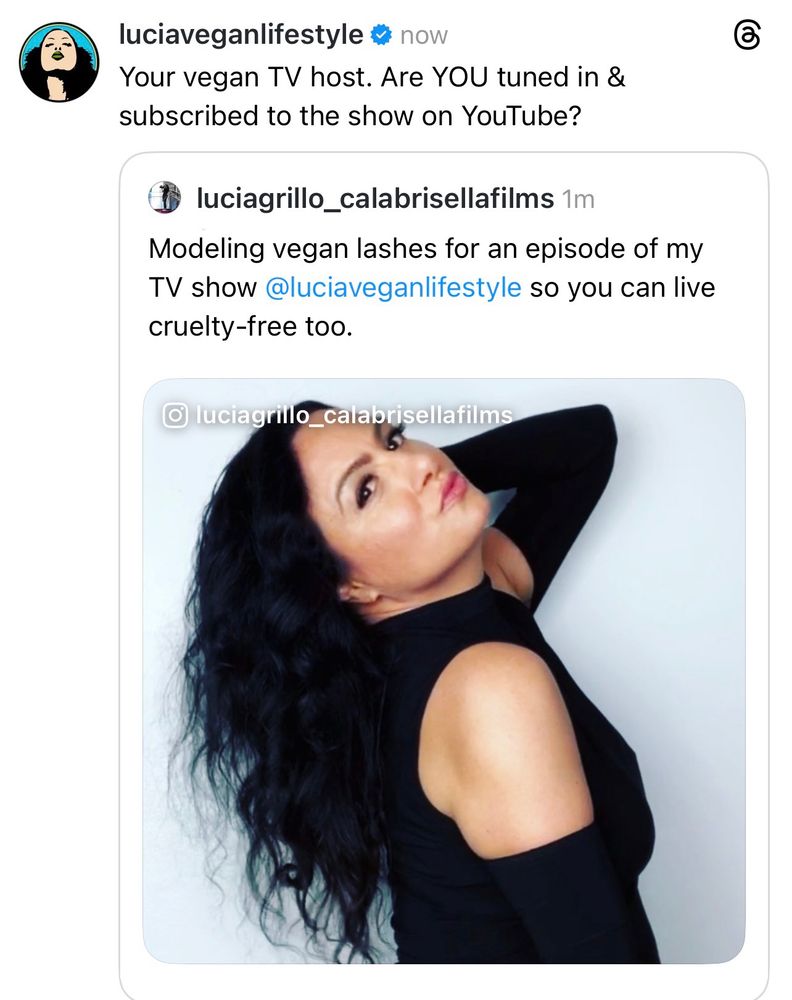Open luciaveganlifestyle's cartoon profile avatar
The height and width of the screenshot is (1000, 792).
[x=59, y=62]
